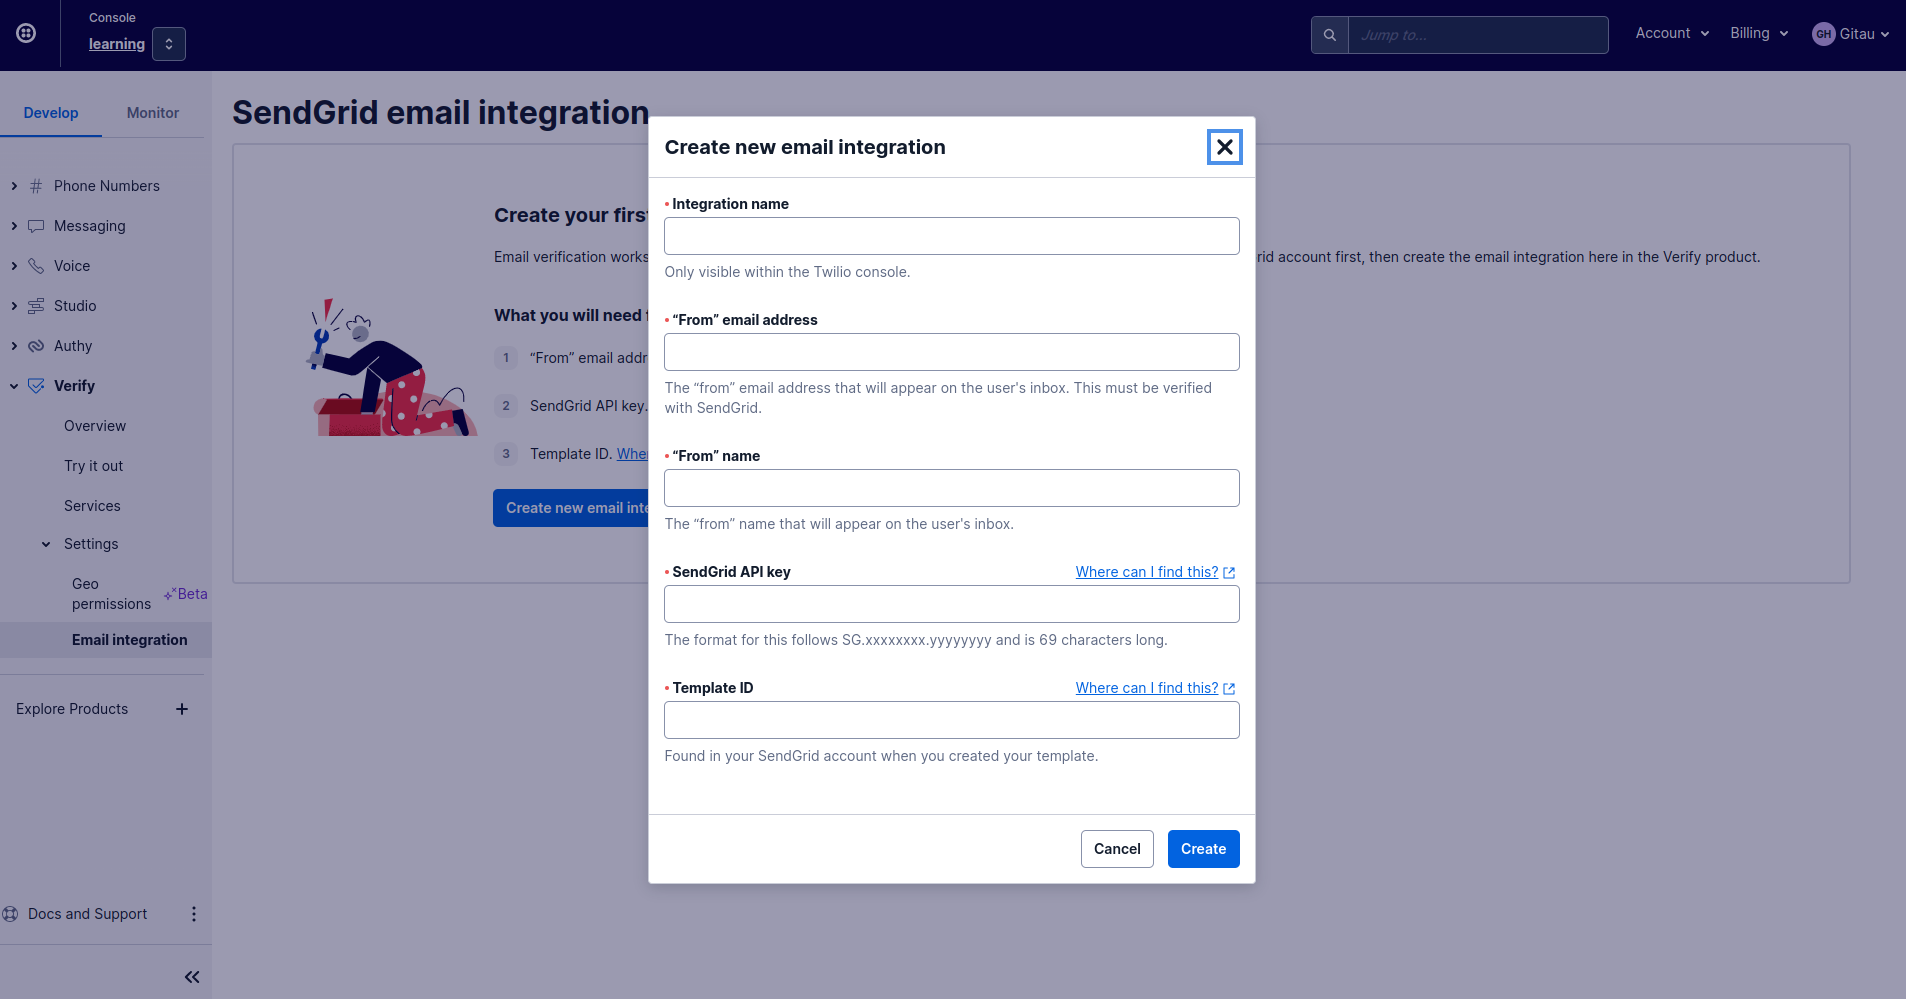Click the learning account name link
This screenshot has height=999, width=1906.
pos(117,44)
